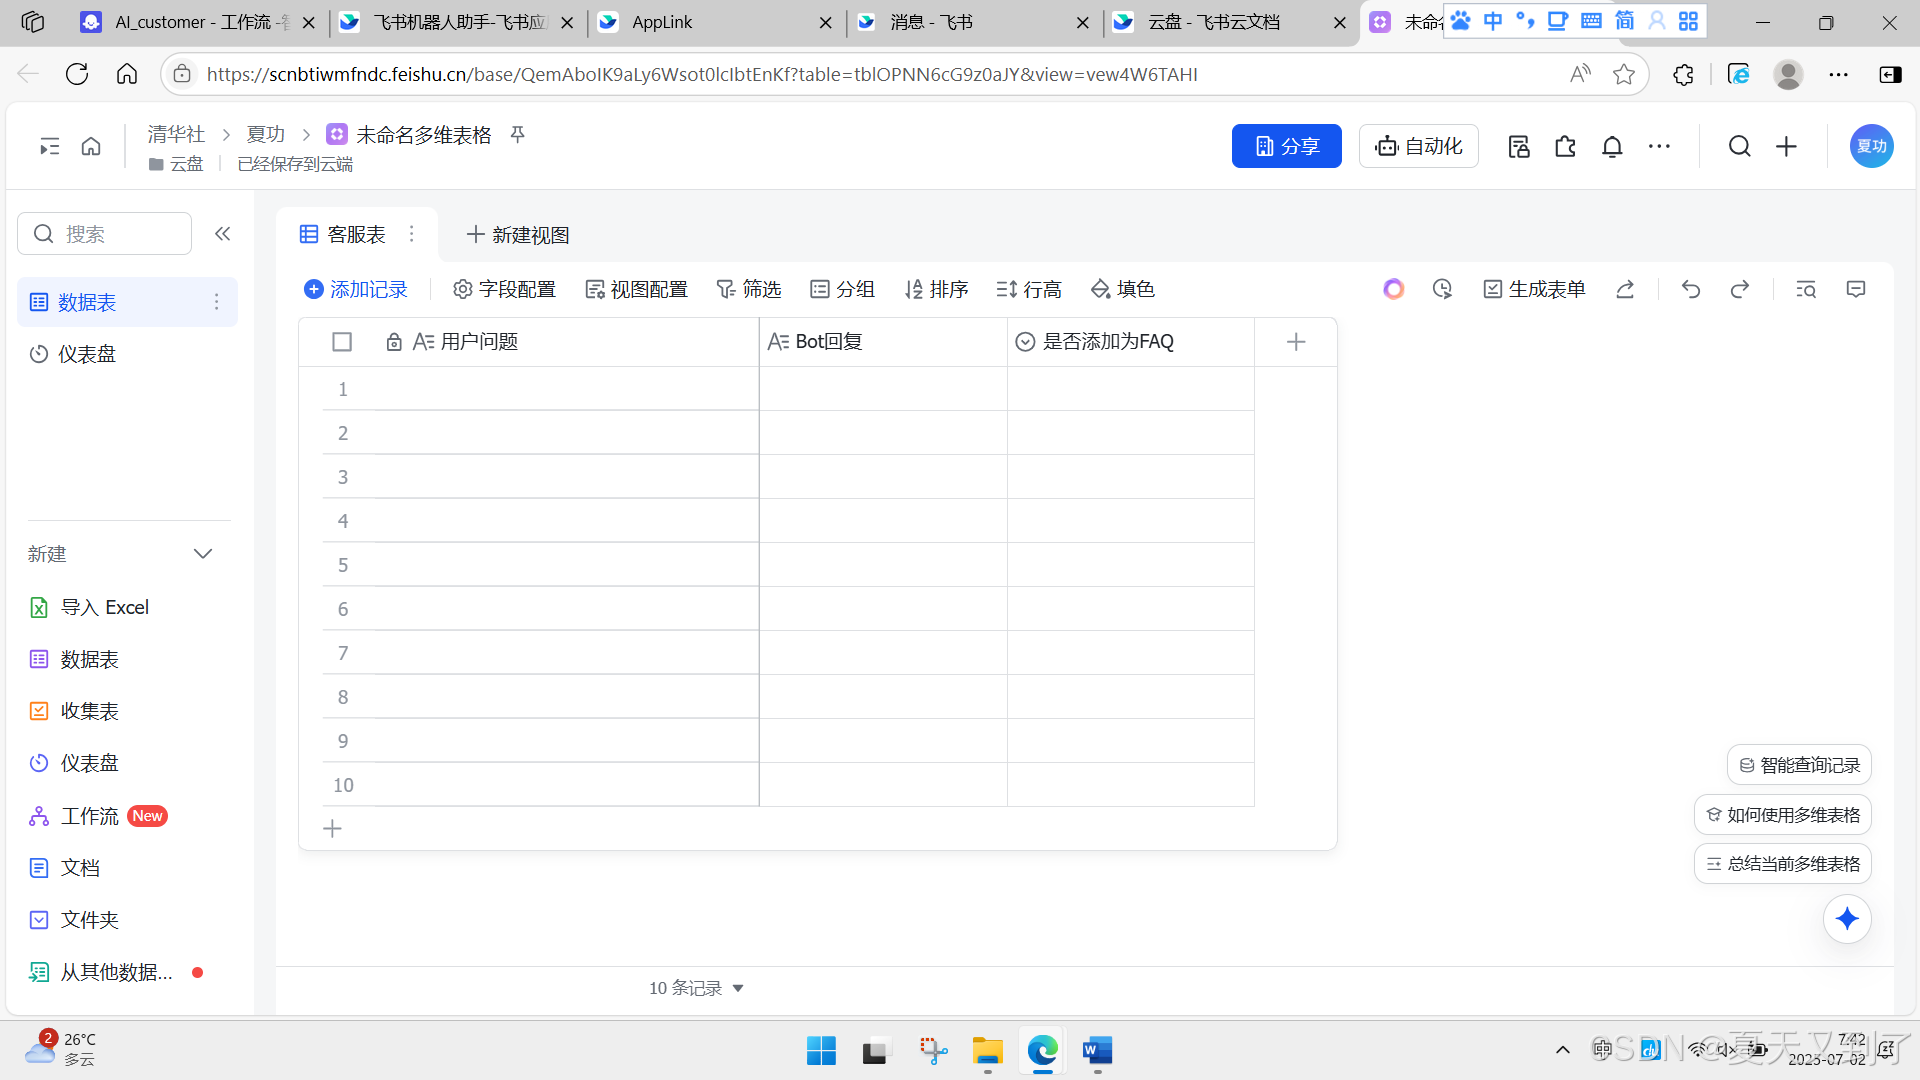Image resolution: width=1920 pixels, height=1080 pixels.
Task: Add a new field column
Action: pos(1296,342)
